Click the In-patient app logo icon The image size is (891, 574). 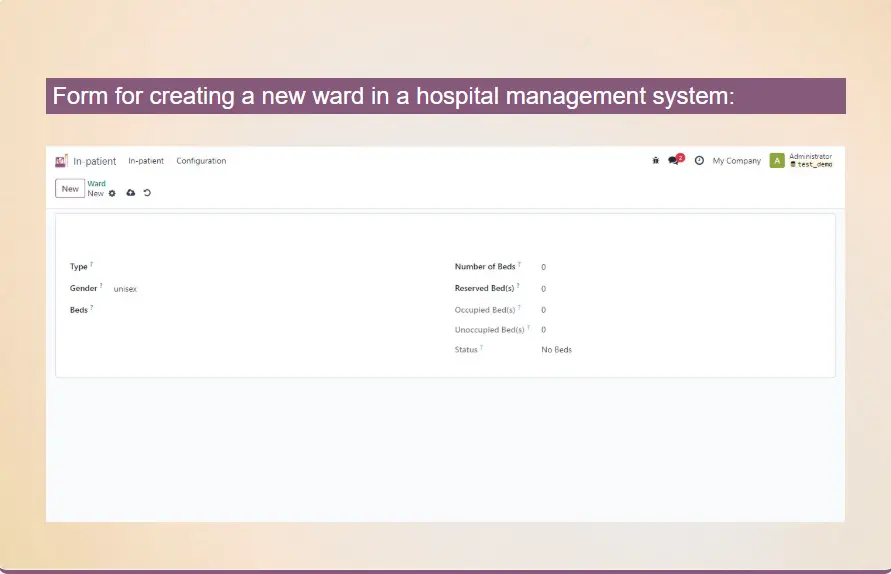[61, 161]
